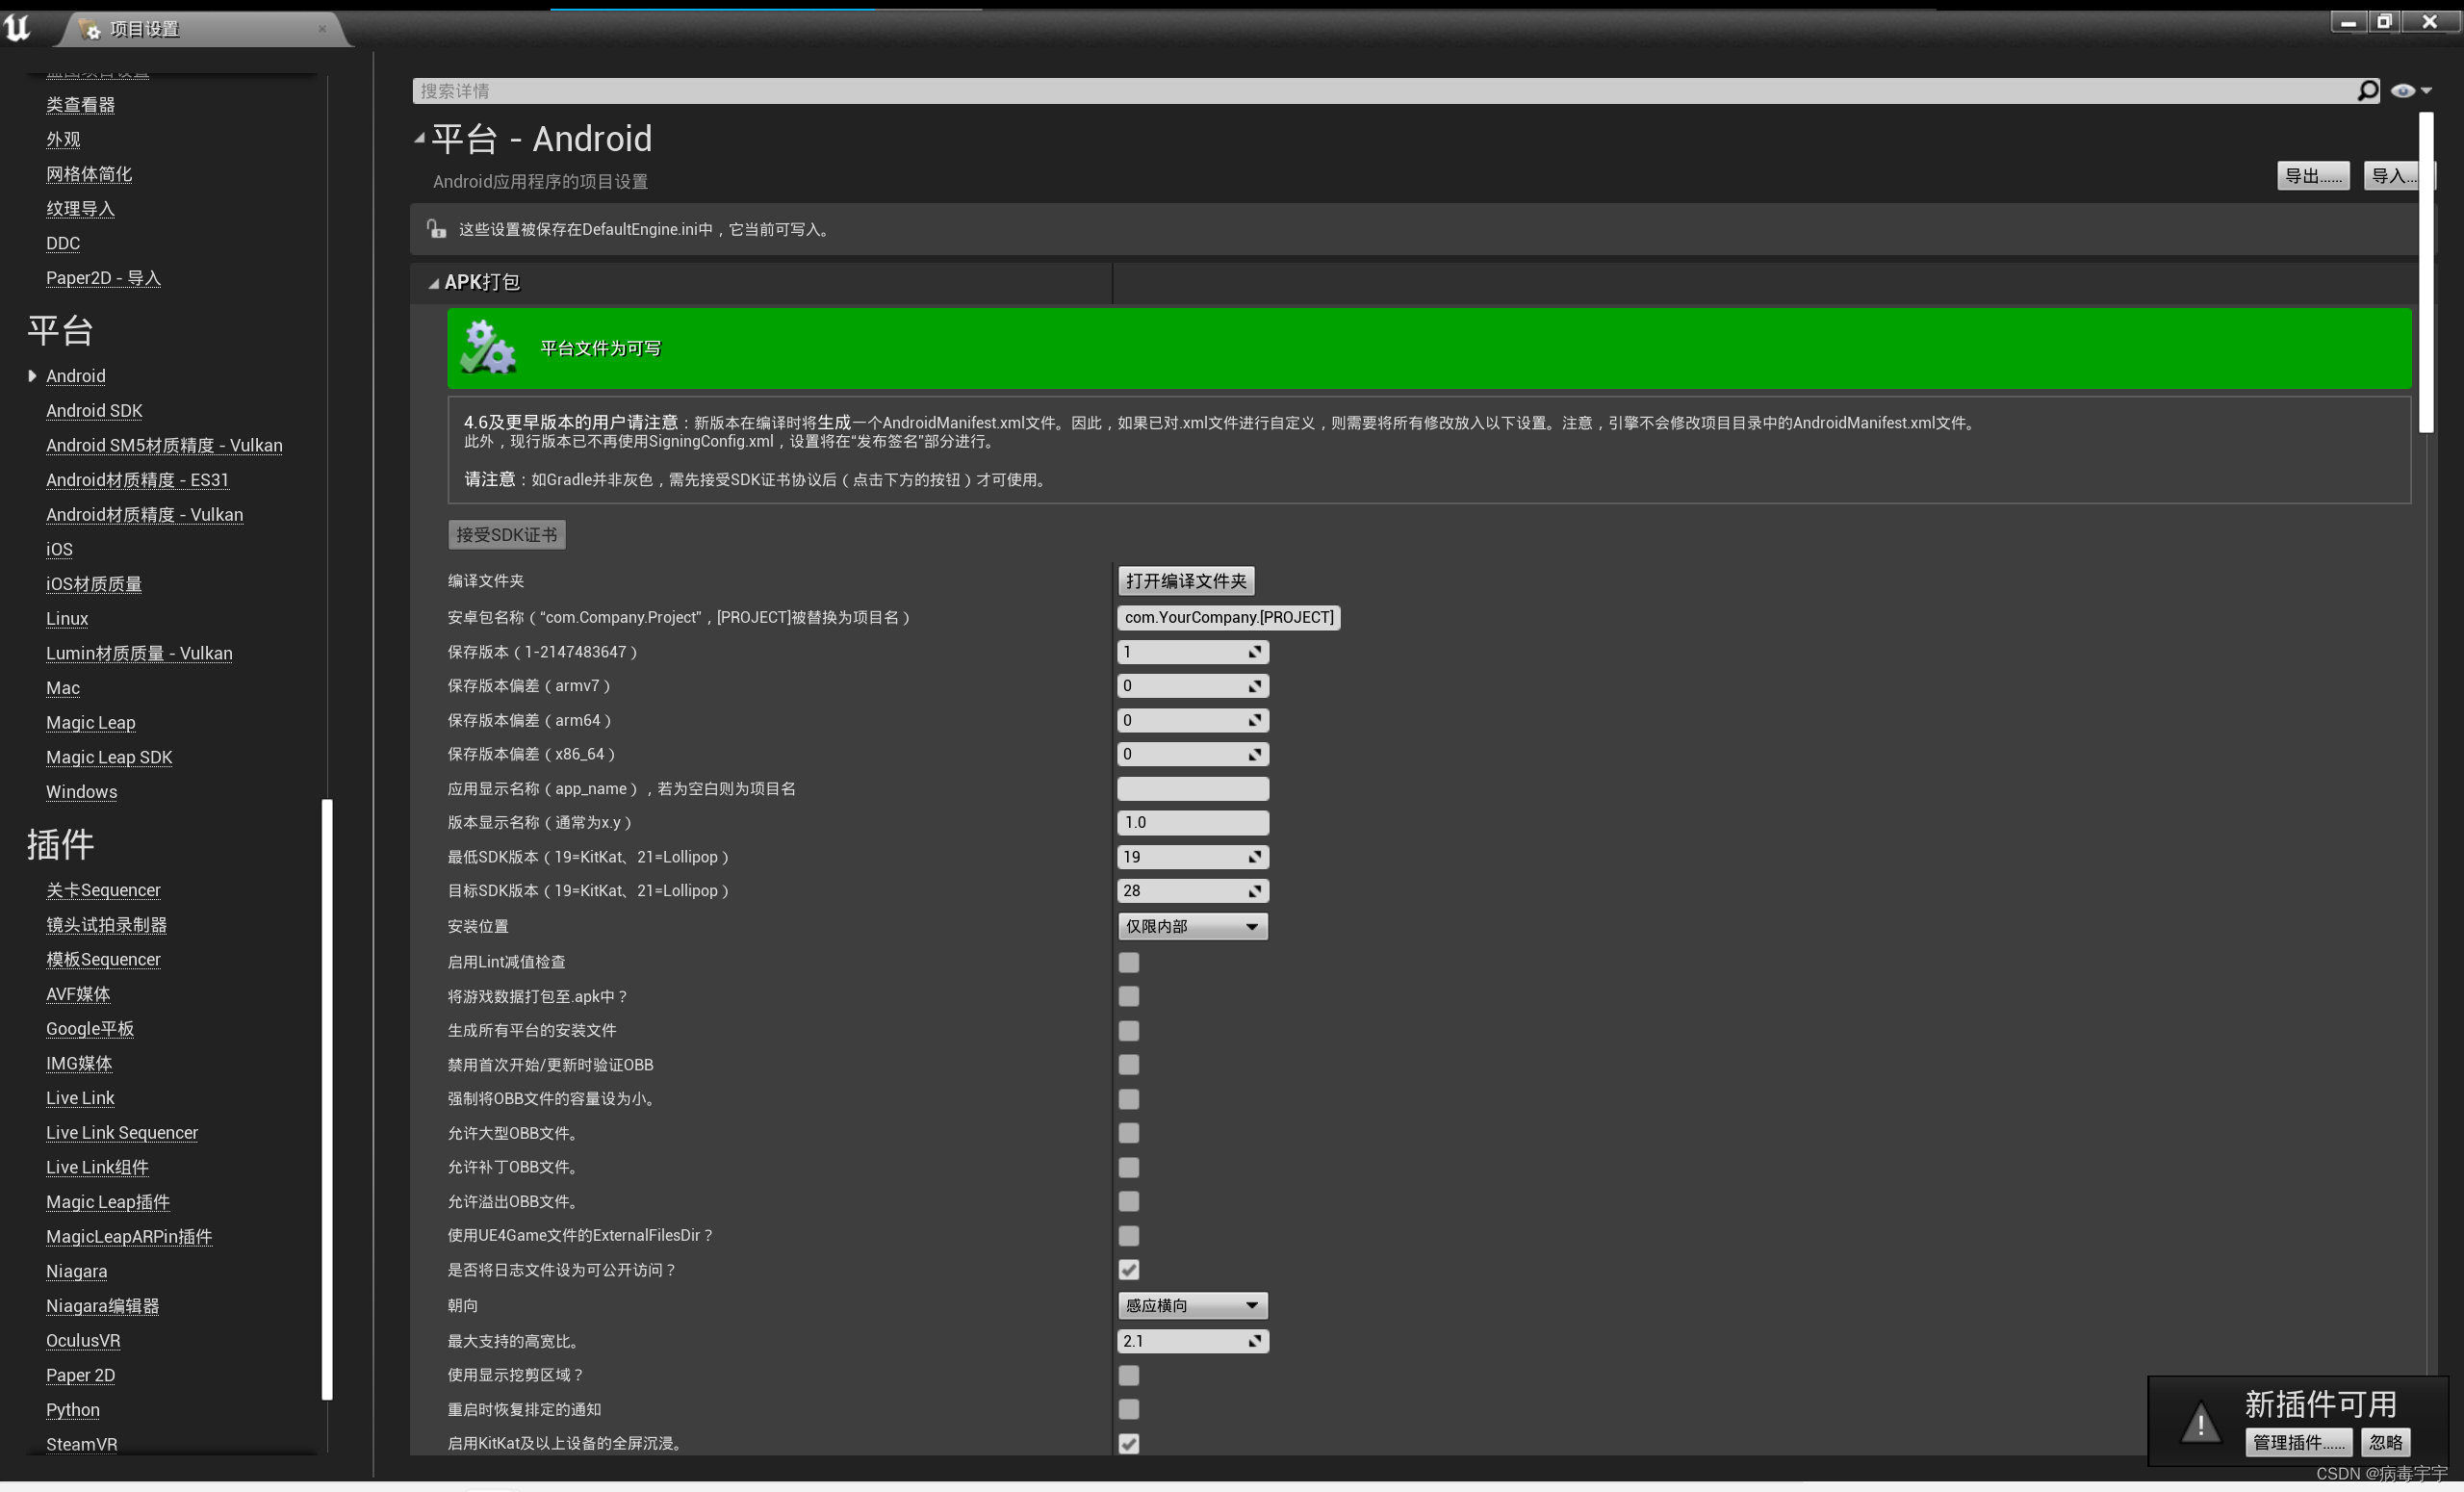Screen dimensions: 2464x1492
Task: Click the 安卓包名称 input field
Action: click(1228, 617)
